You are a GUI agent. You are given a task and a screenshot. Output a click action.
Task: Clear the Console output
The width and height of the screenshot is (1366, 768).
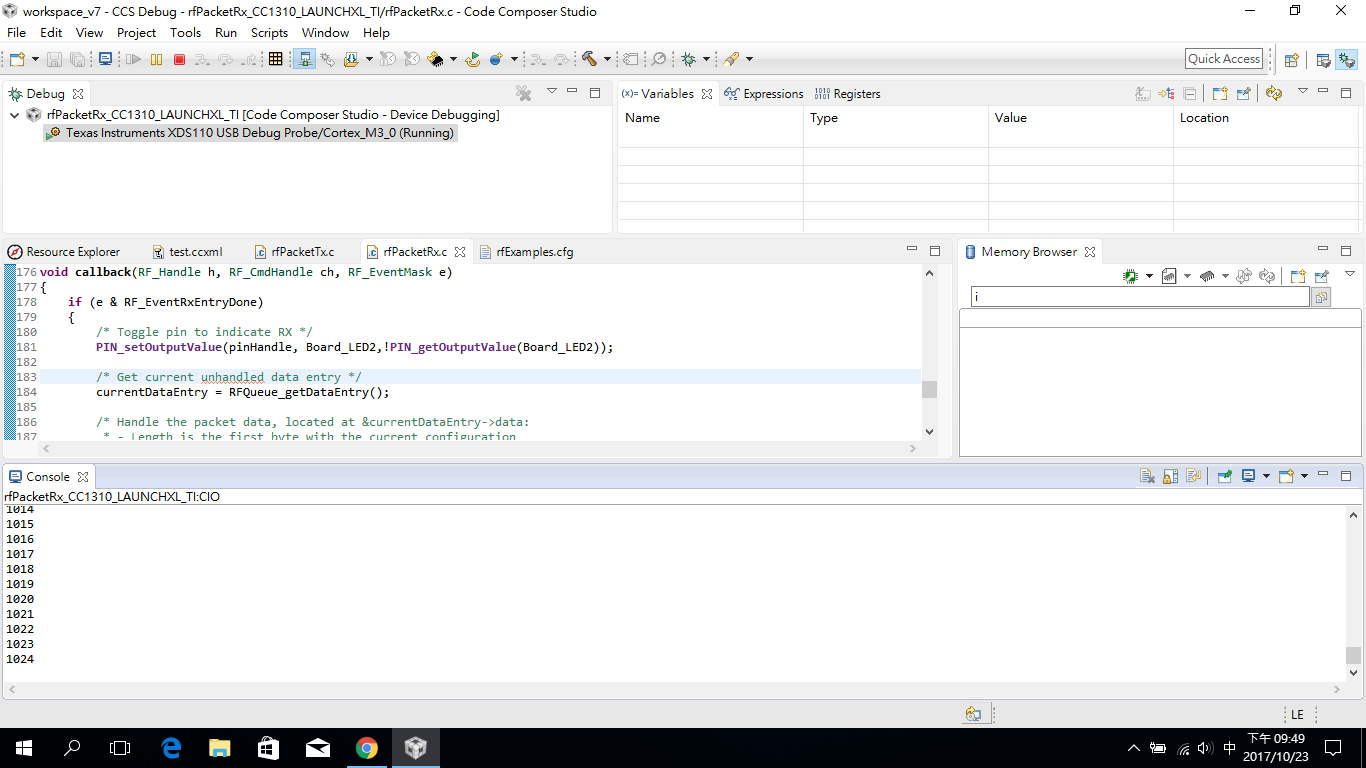click(1146, 476)
